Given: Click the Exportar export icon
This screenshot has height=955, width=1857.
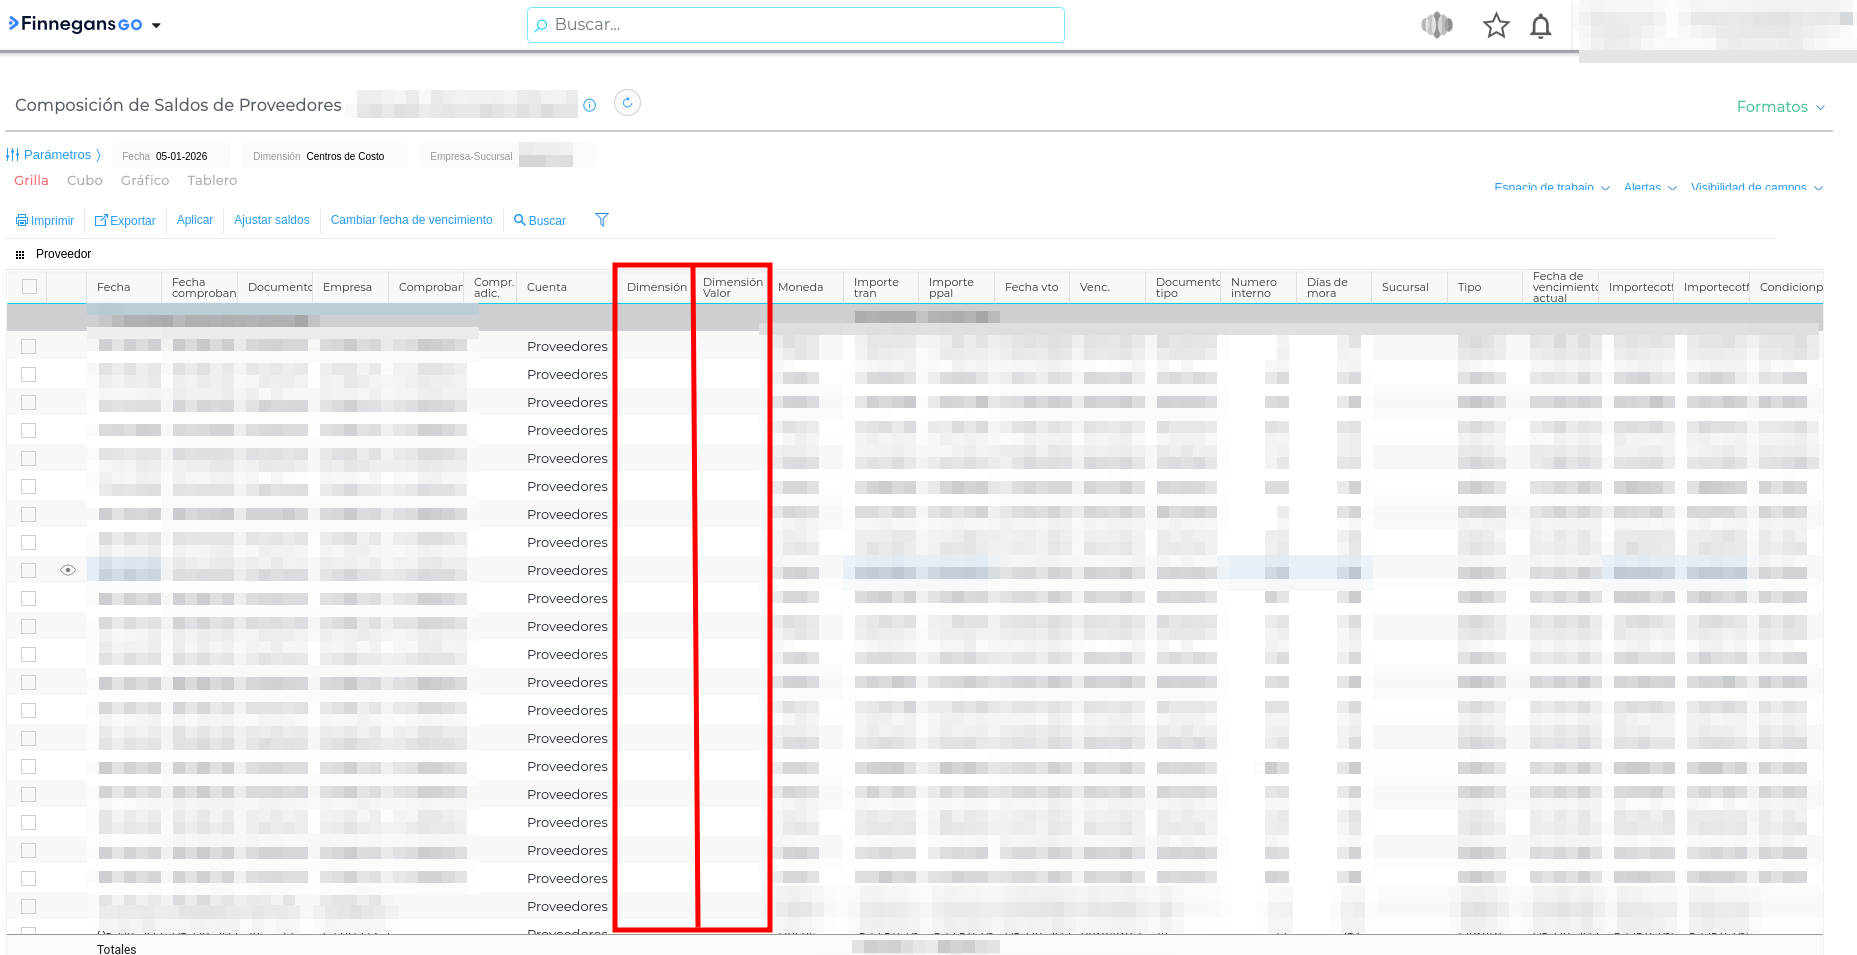Looking at the screenshot, I should click(x=101, y=220).
